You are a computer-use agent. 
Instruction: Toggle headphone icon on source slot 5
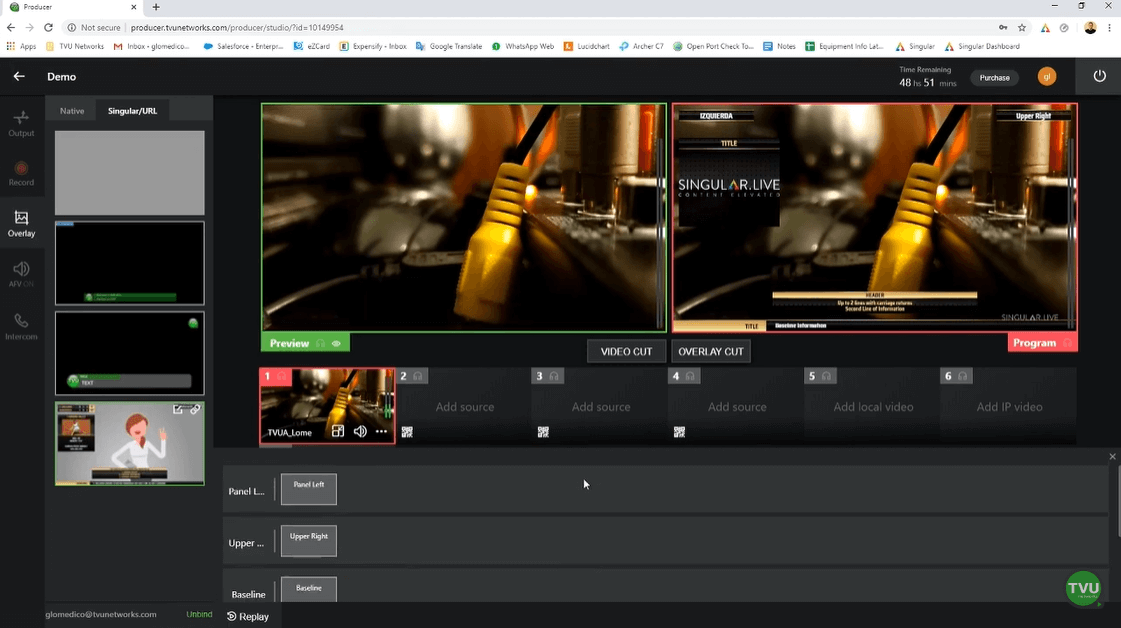826,376
